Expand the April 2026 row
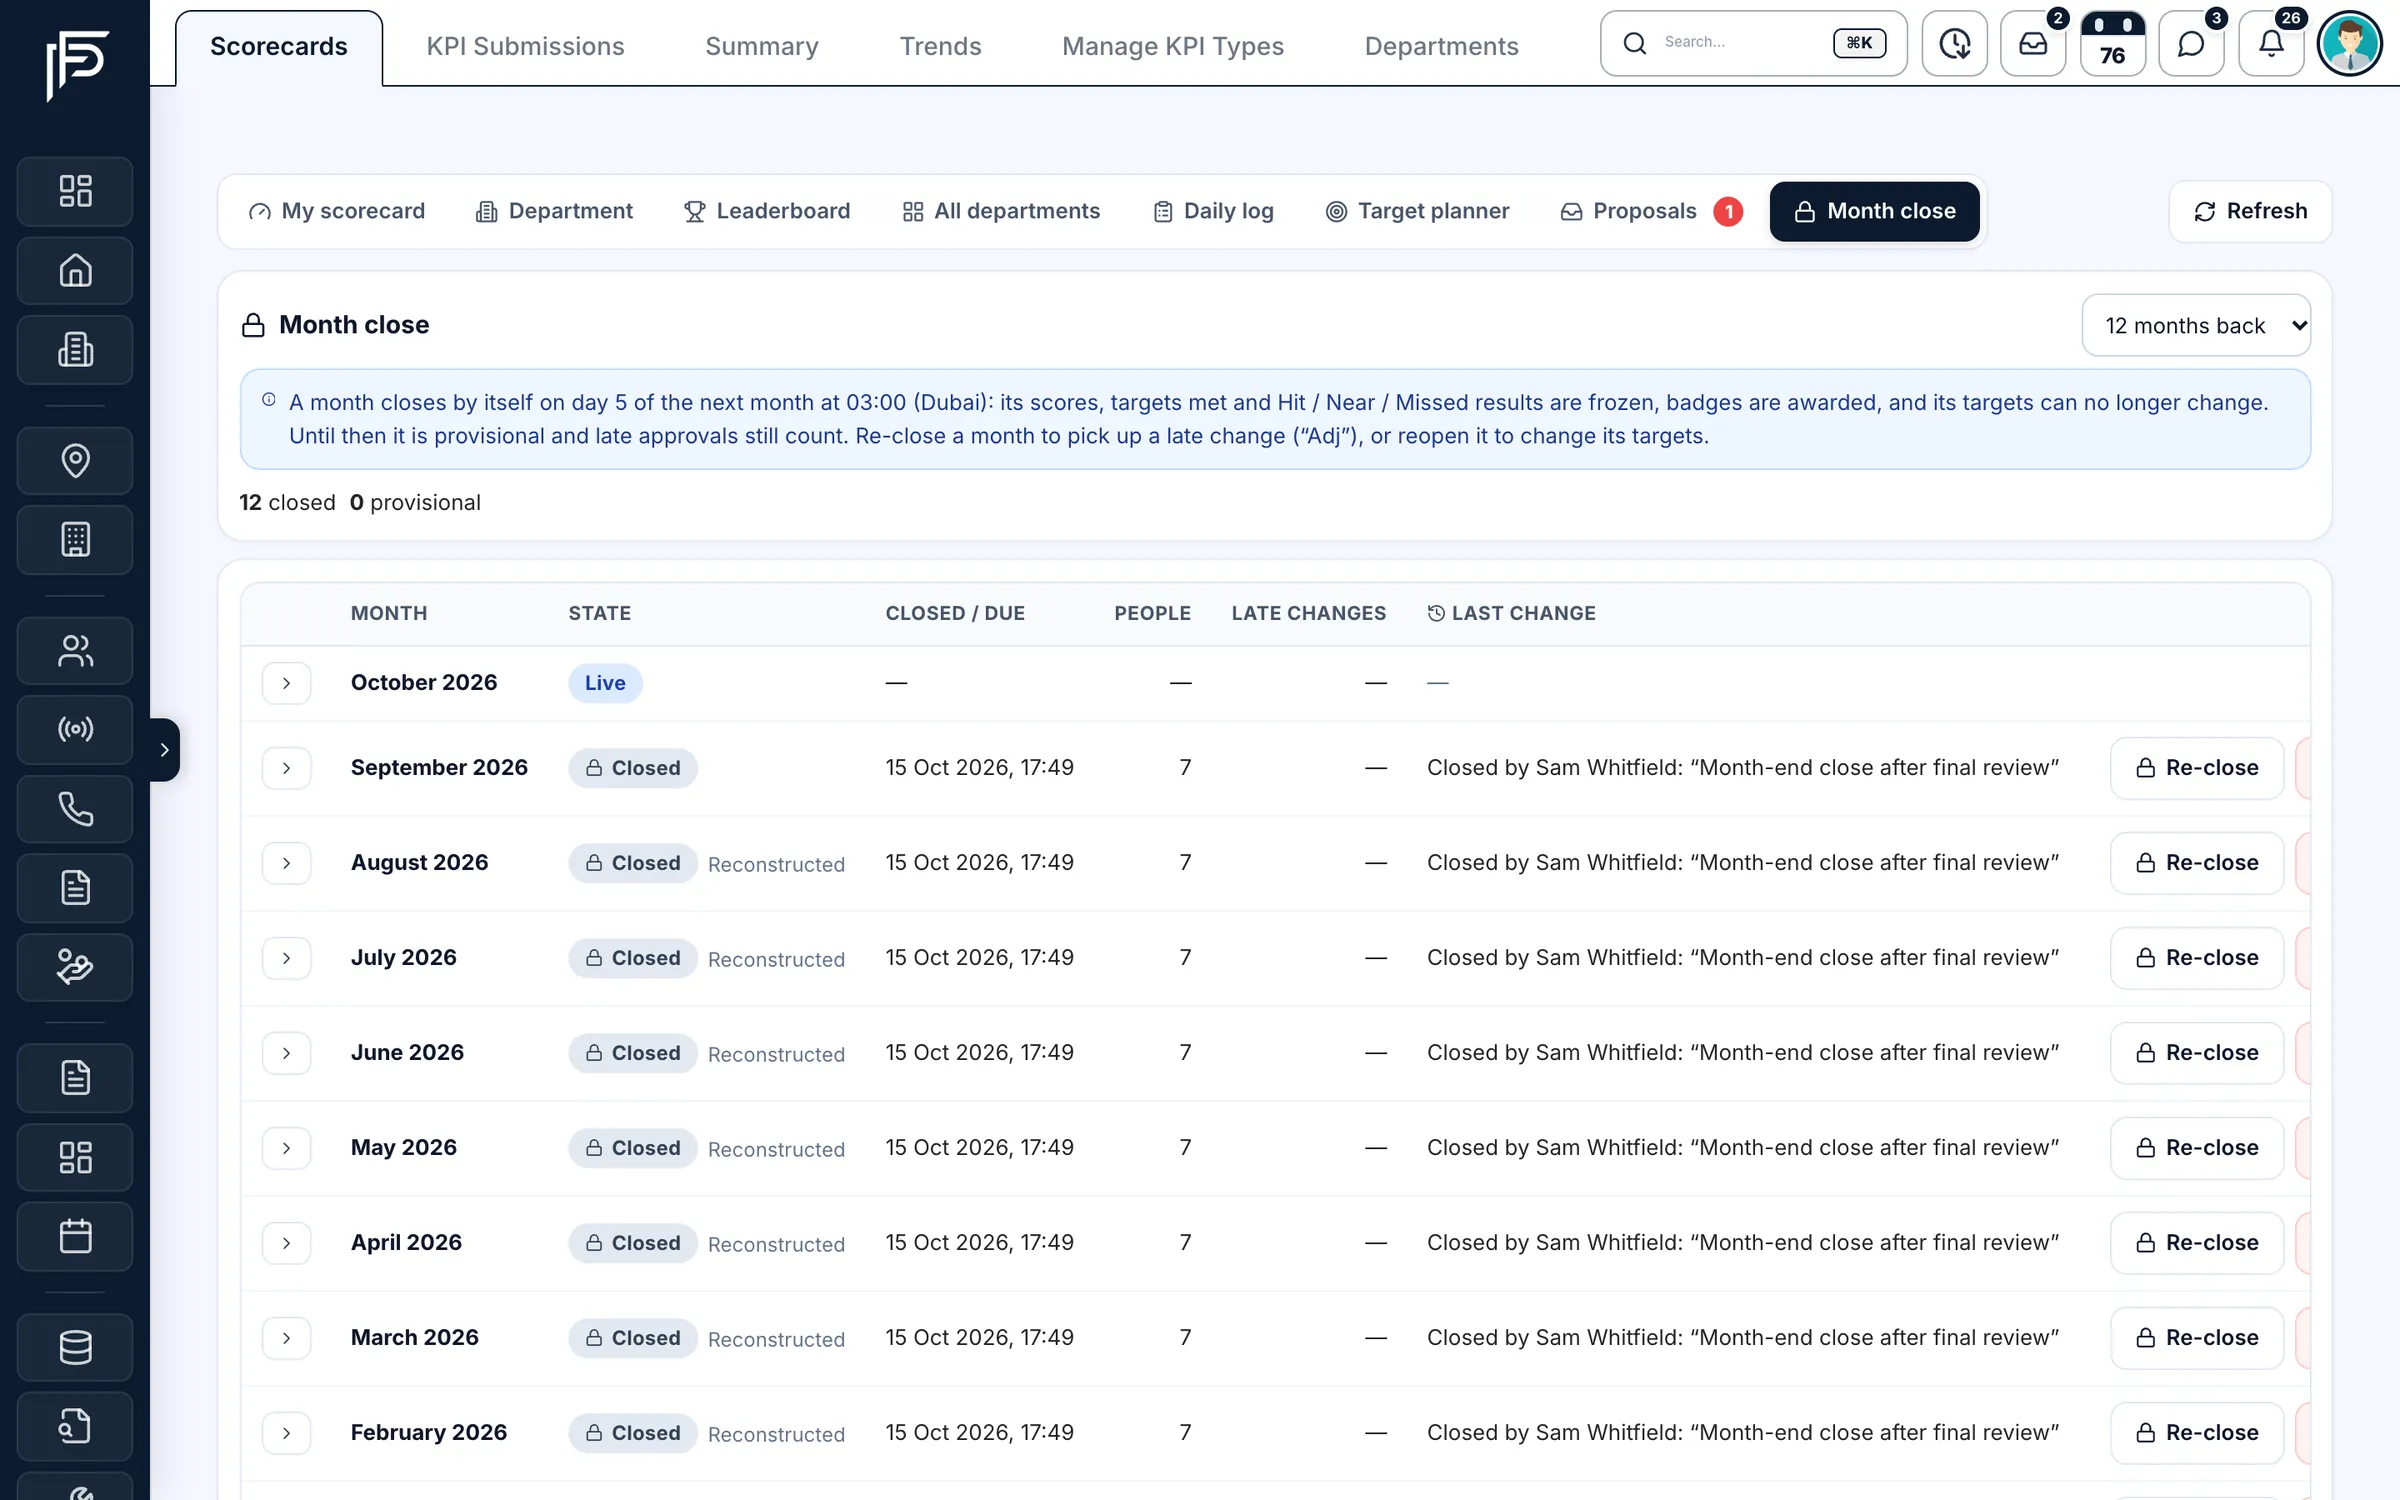Screen dimensions: 2400x1500 (x=286, y=1243)
